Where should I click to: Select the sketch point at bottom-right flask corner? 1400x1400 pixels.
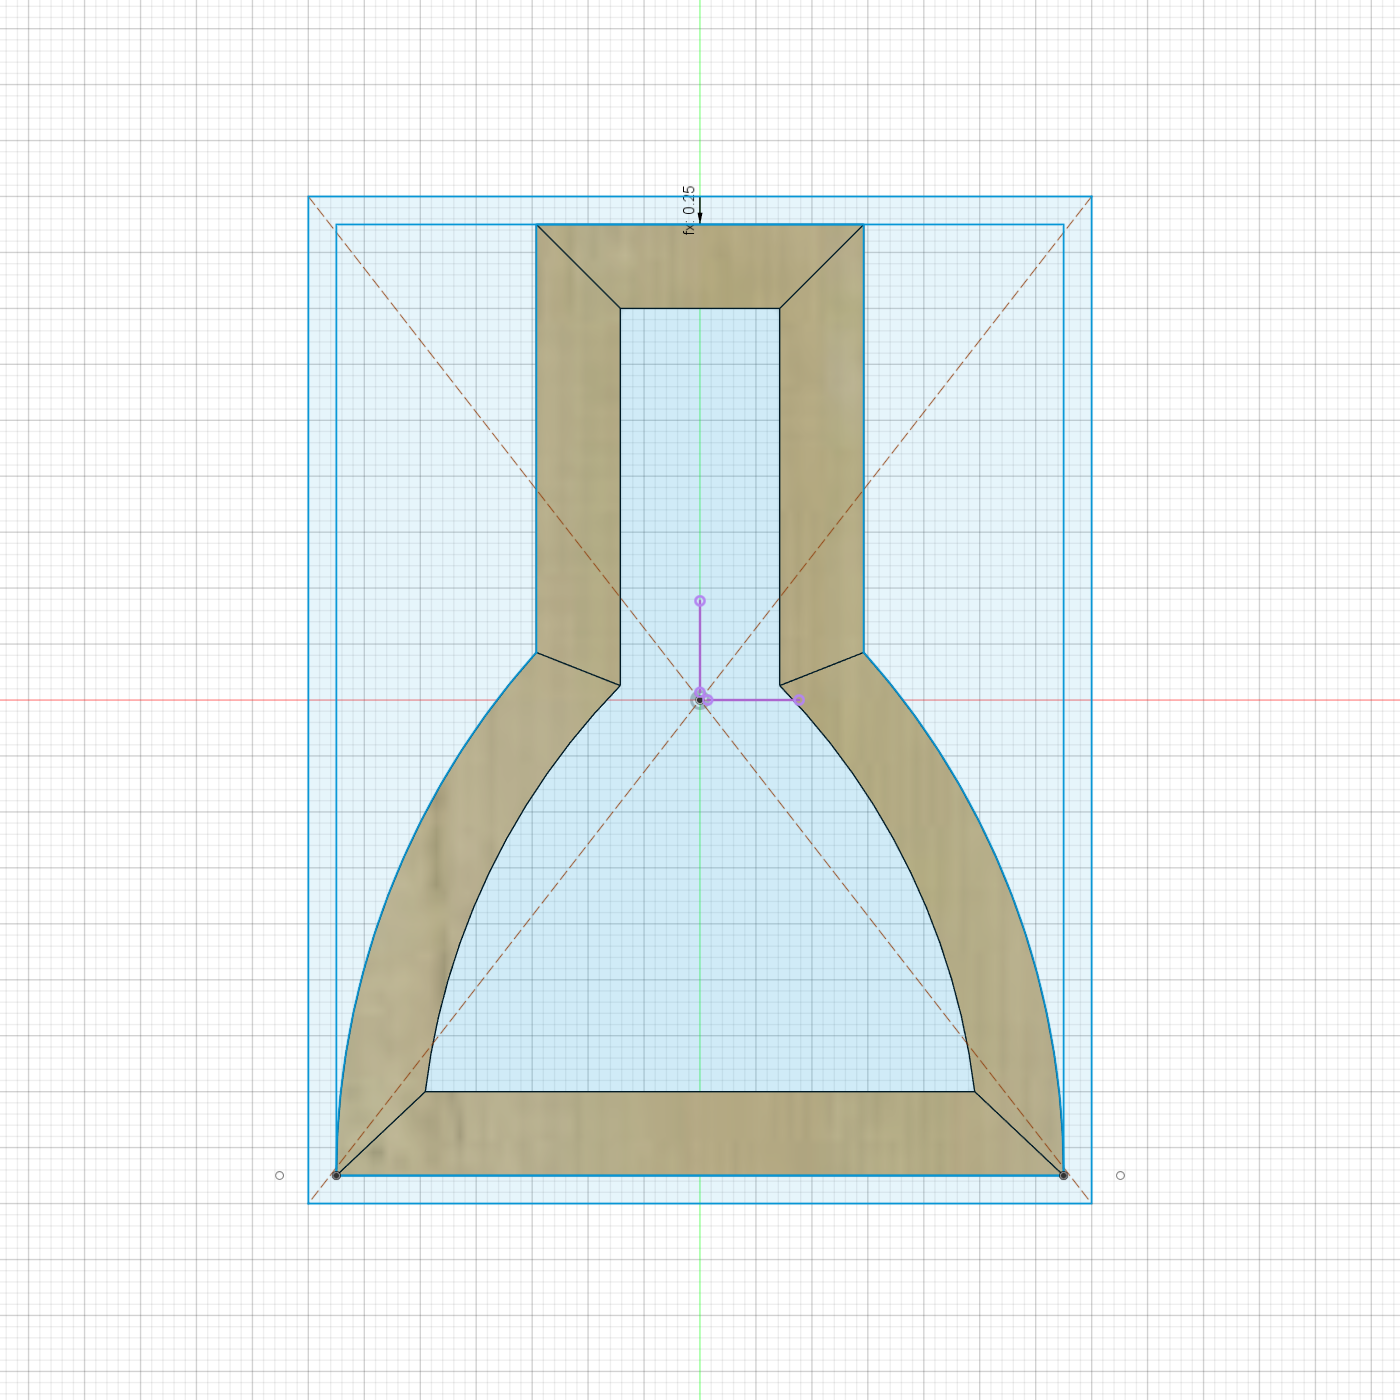pos(1064,1175)
